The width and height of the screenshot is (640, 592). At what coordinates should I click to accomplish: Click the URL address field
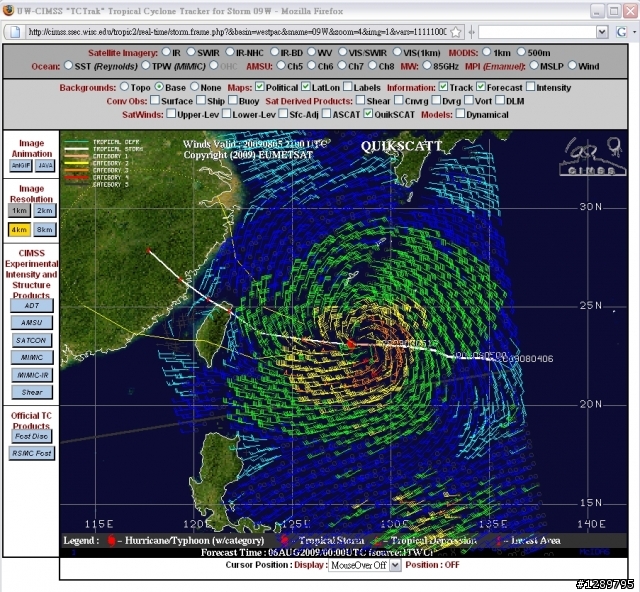[237, 32]
